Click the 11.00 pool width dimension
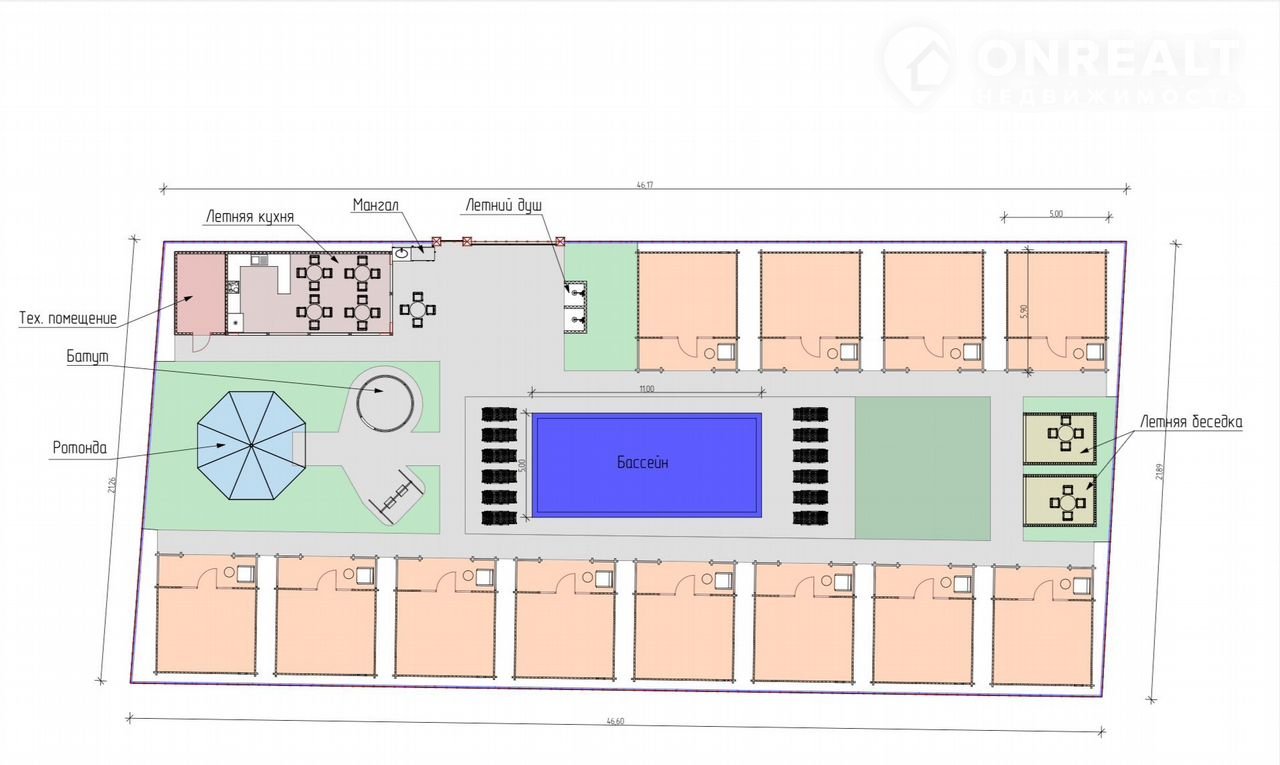This screenshot has height=765, width=1280. coord(646,389)
